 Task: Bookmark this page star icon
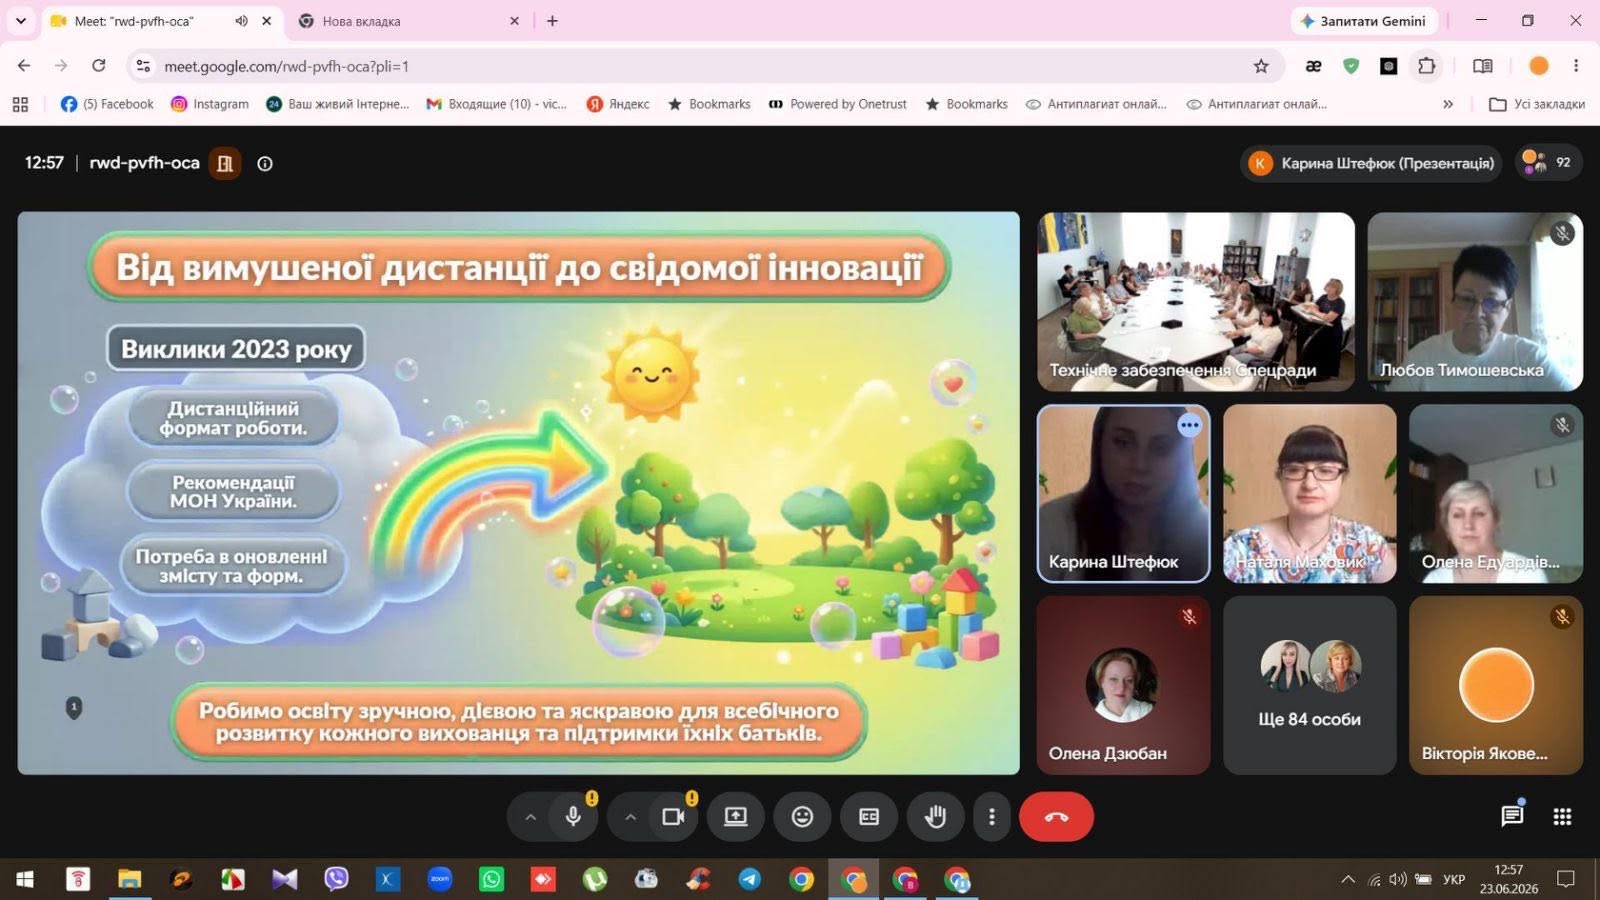tap(1261, 66)
